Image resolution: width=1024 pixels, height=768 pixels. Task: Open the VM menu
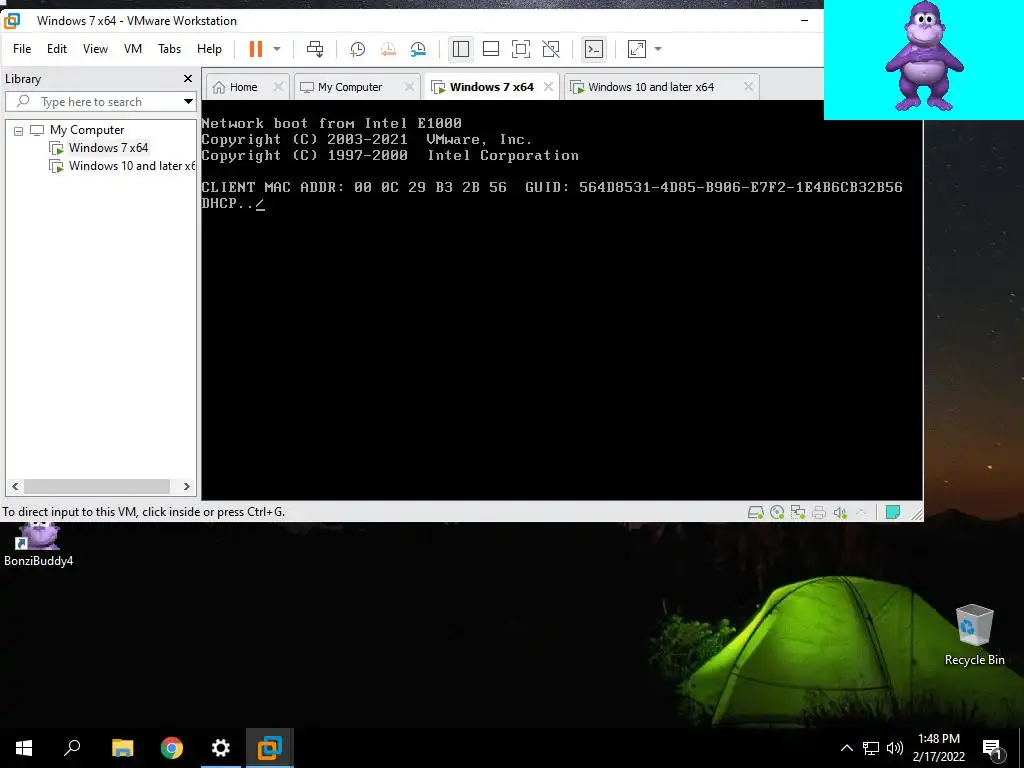(133, 49)
